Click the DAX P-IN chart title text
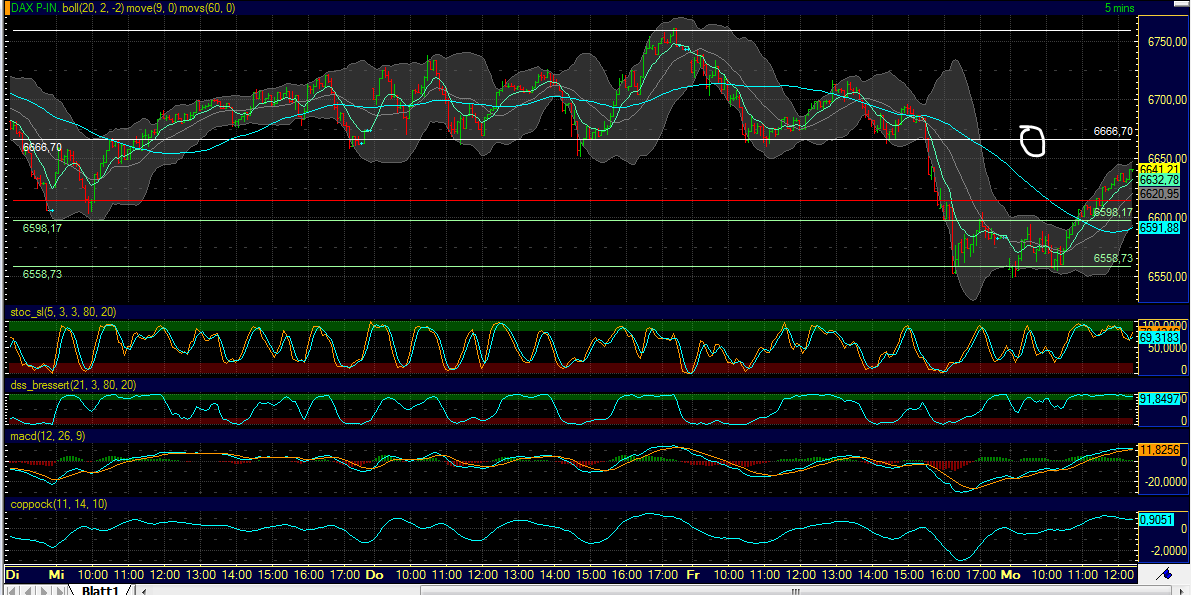Viewport: 1191px width, 595px height. 35,7
